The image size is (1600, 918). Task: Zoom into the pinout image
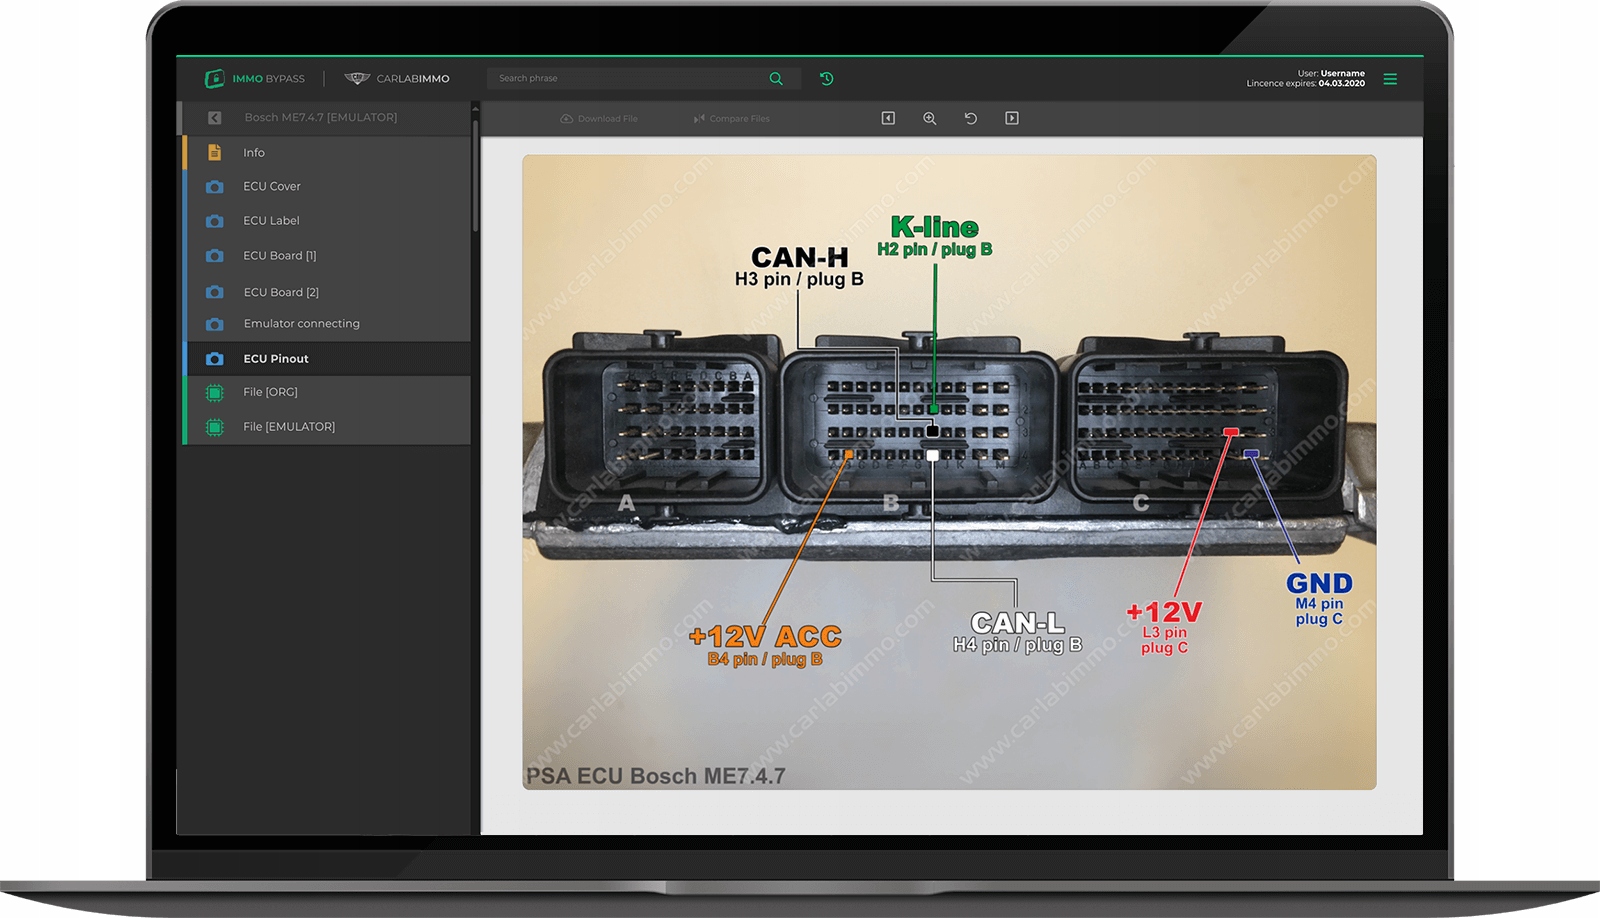pos(929,118)
